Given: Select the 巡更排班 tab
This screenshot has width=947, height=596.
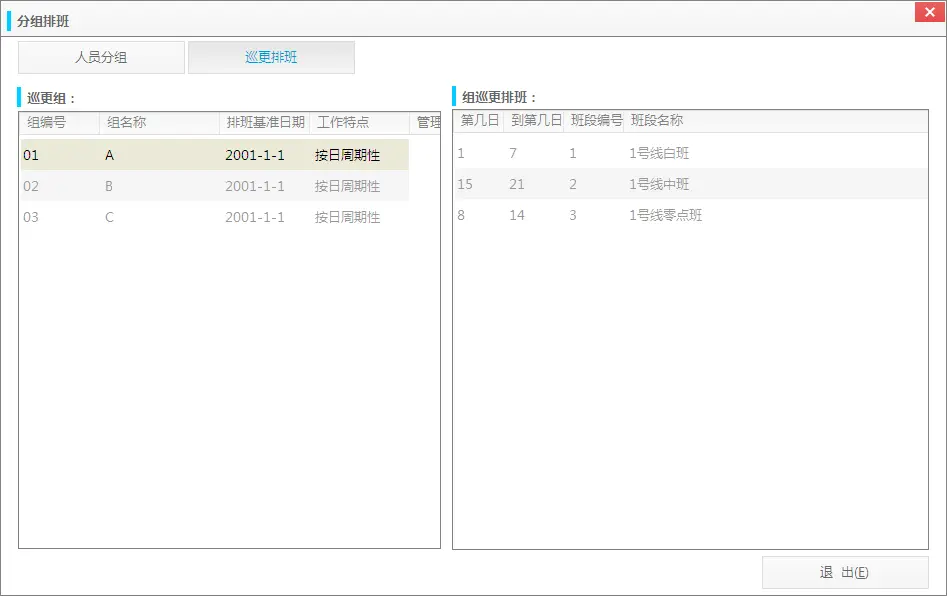Looking at the screenshot, I should point(271,58).
